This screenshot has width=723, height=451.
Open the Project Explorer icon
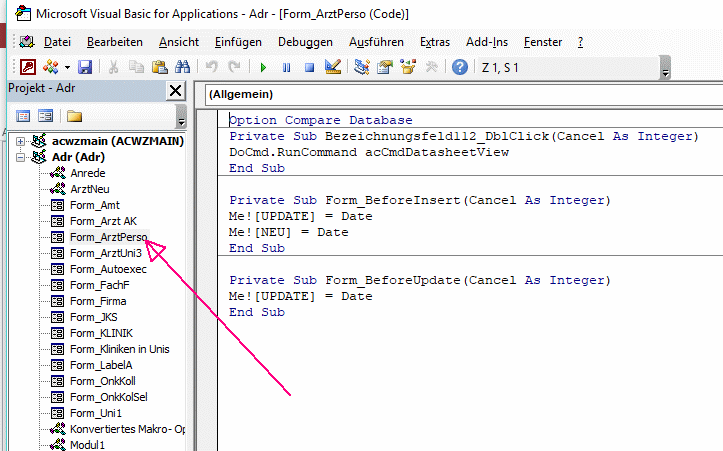362,67
